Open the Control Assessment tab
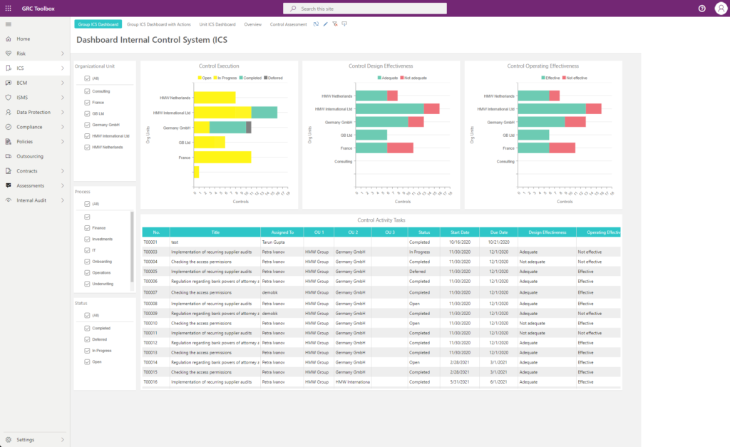 click(288, 24)
